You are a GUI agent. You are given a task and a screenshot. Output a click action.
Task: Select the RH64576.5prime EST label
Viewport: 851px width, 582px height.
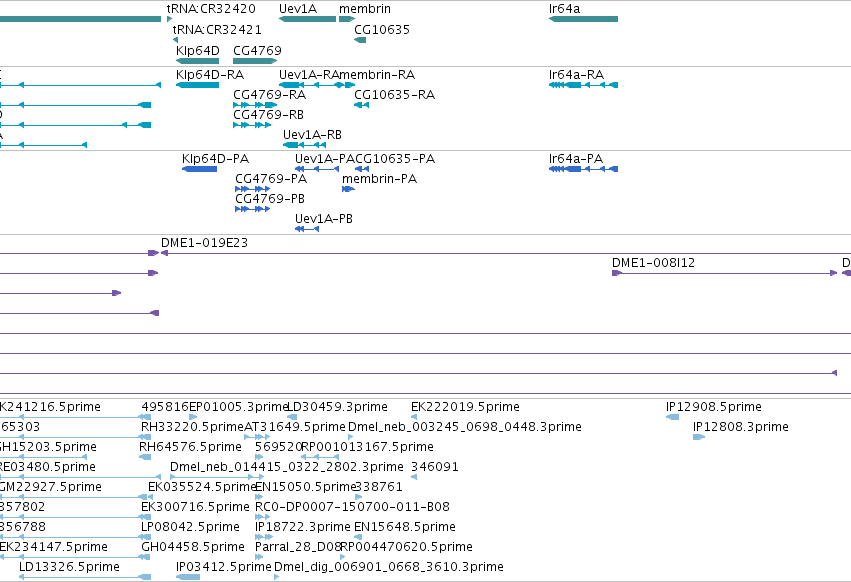pyautogui.click(x=190, y=447)
